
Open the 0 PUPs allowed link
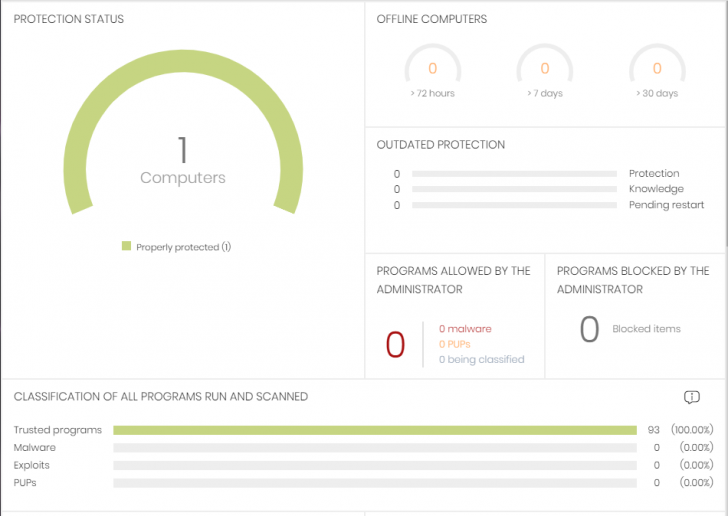tap(455, 344)
